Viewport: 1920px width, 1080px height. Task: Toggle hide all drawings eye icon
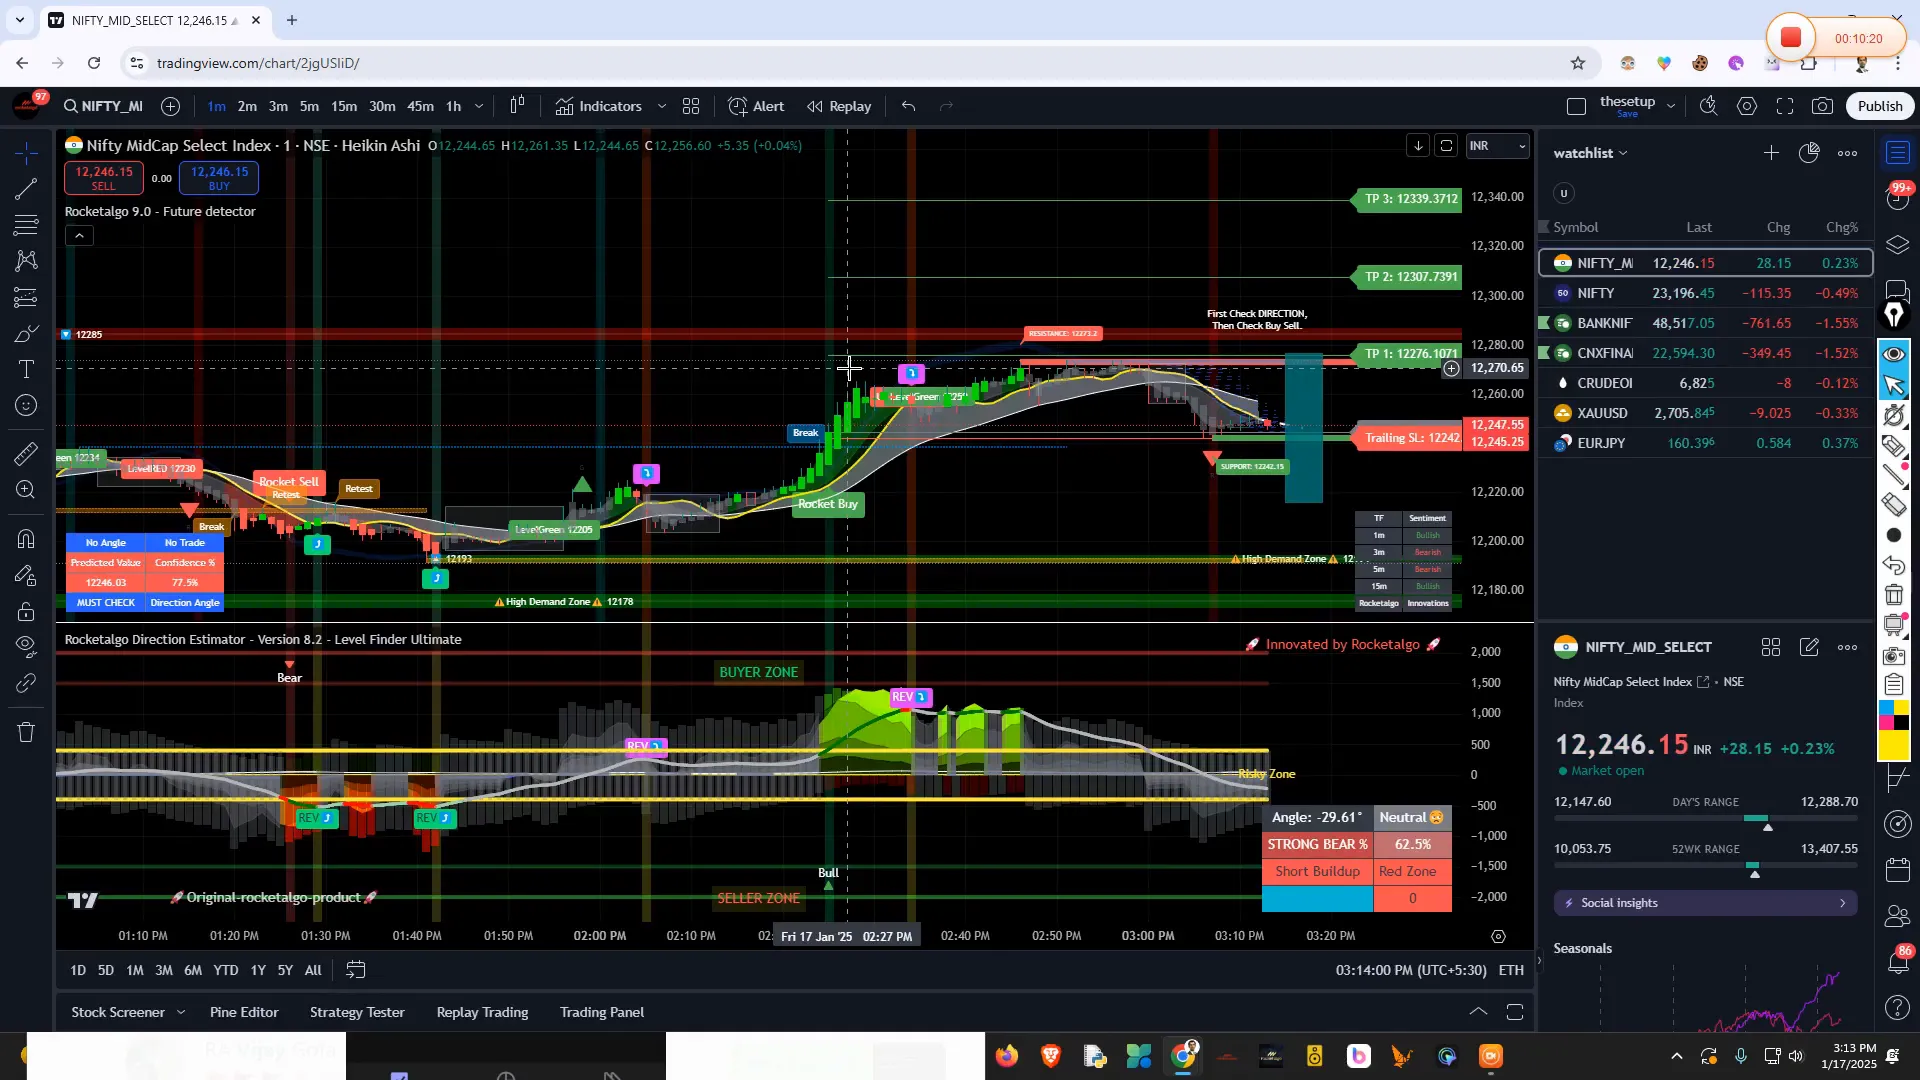[x=25, y=647]
